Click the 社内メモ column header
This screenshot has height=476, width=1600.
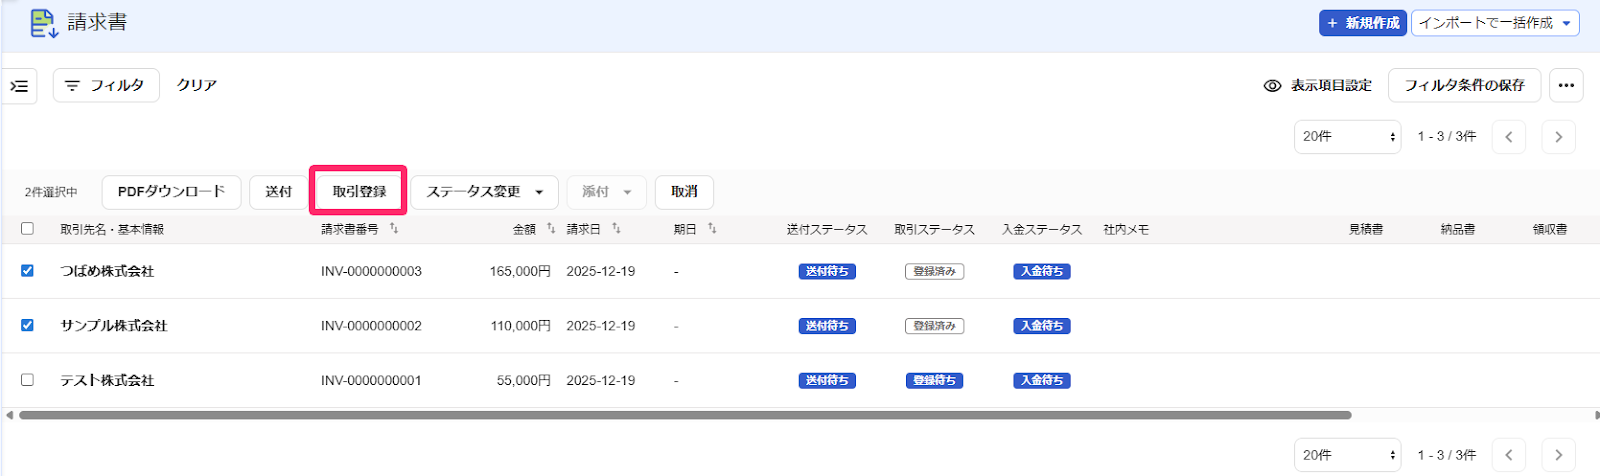tap(1126, 229)
